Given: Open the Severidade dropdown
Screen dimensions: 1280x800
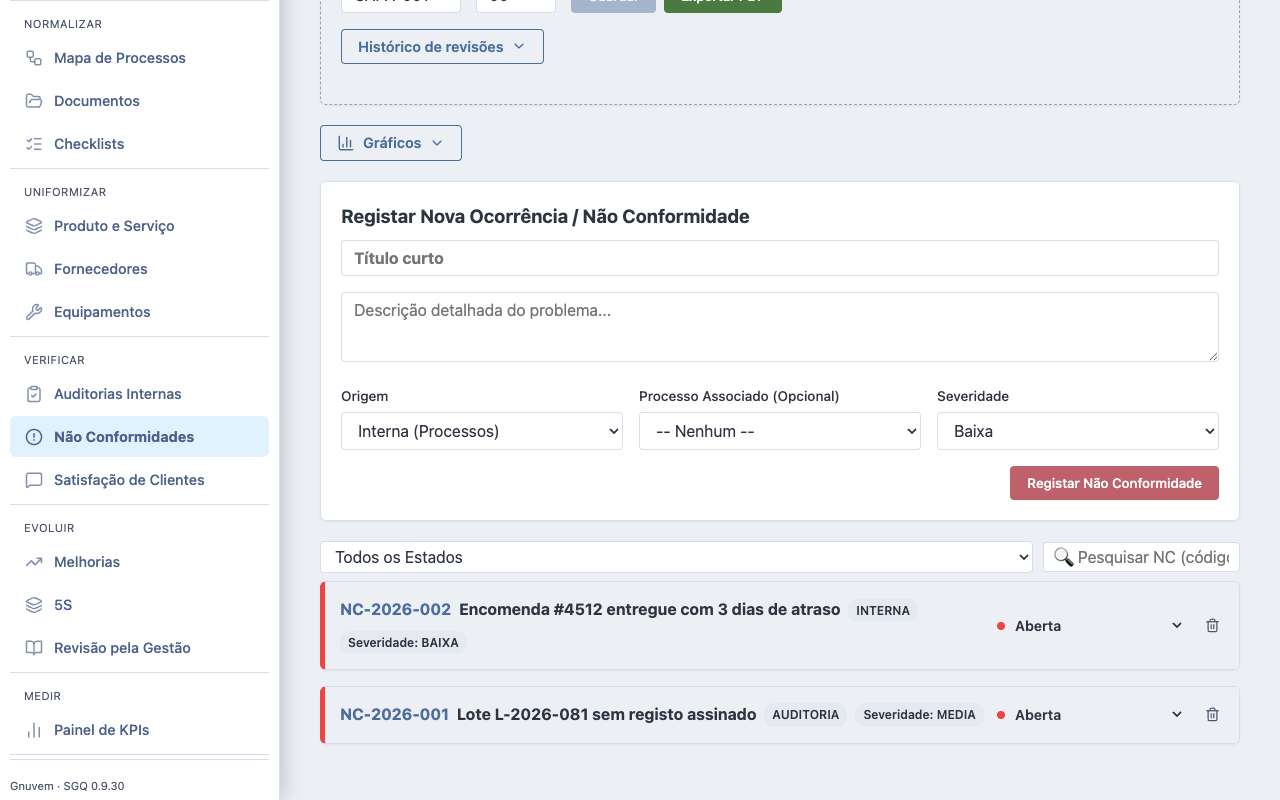Looking at the screenshot, I should 1078,431.
